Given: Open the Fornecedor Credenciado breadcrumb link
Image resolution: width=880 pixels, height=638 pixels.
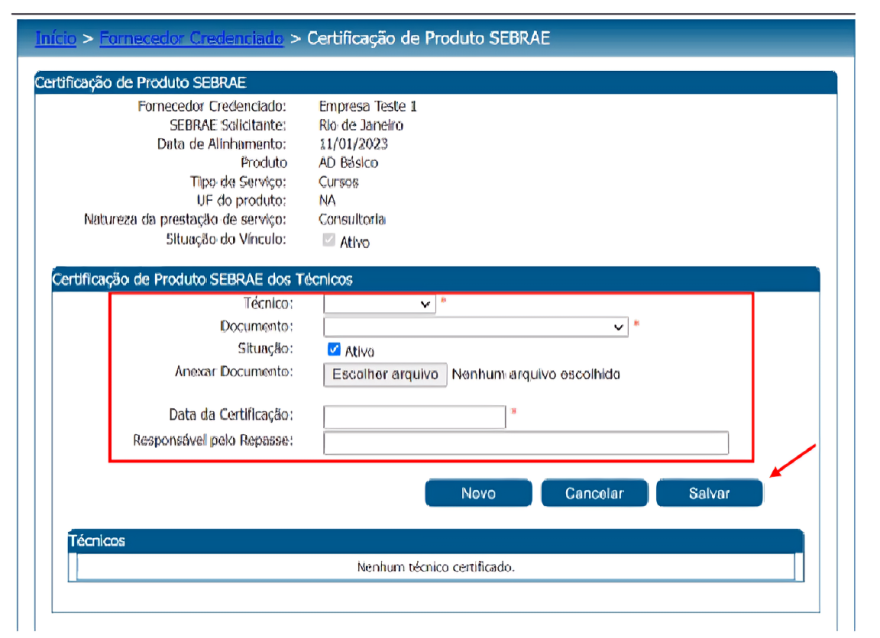Looking at the screenshot, I should pyautogui.click(x=191, y=39).
